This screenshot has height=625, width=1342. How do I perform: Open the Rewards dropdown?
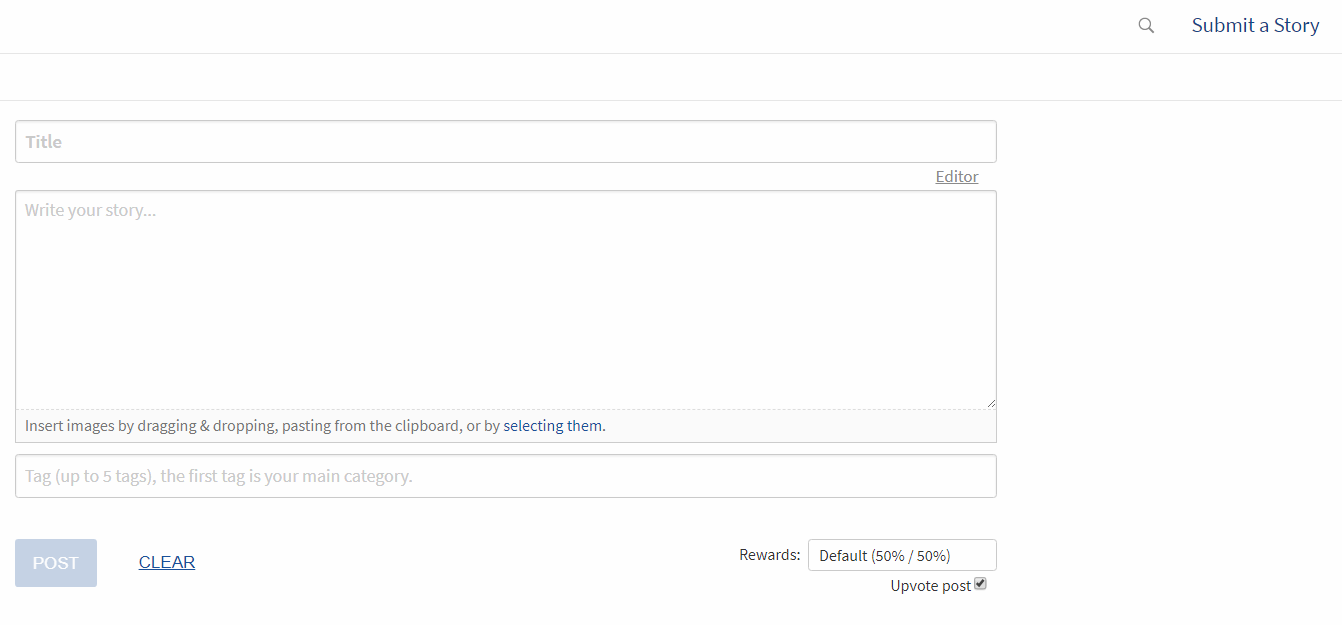[901, 555]
